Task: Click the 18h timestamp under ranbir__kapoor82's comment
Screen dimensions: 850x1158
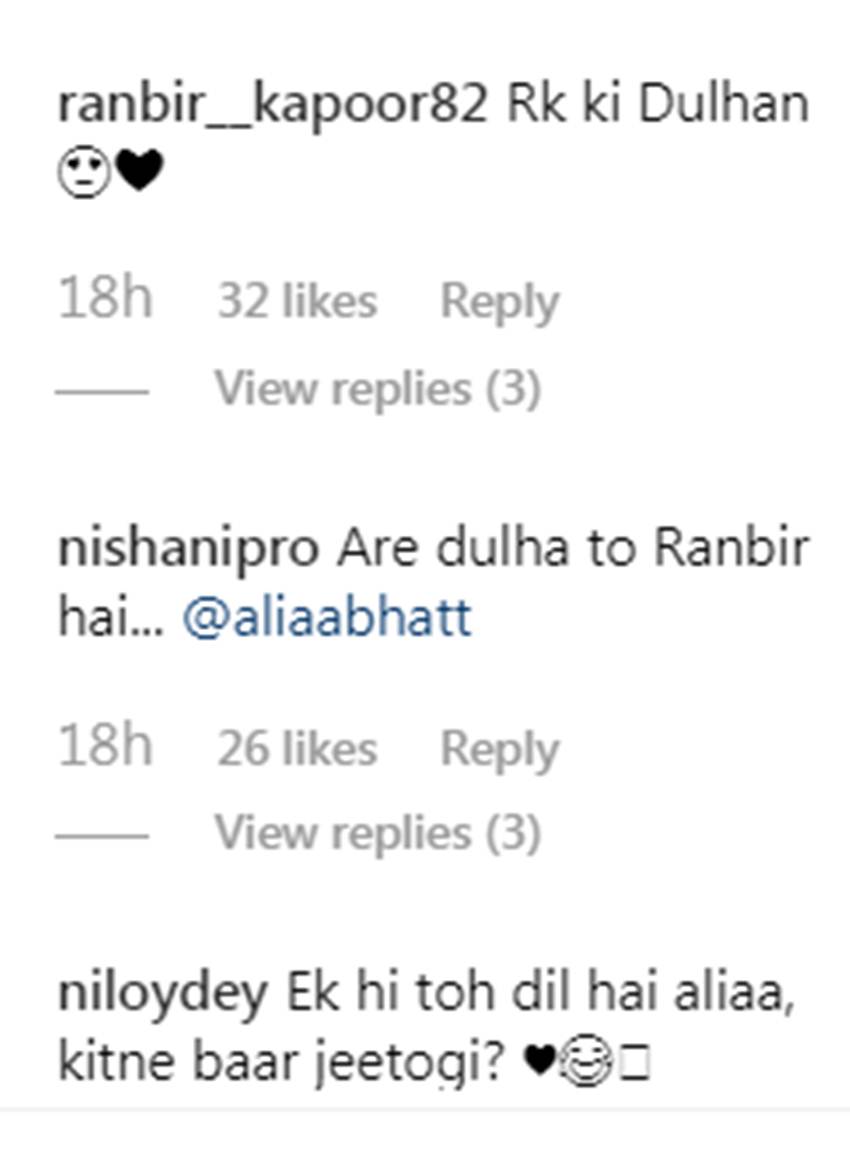Action: [x=105, y=298]
